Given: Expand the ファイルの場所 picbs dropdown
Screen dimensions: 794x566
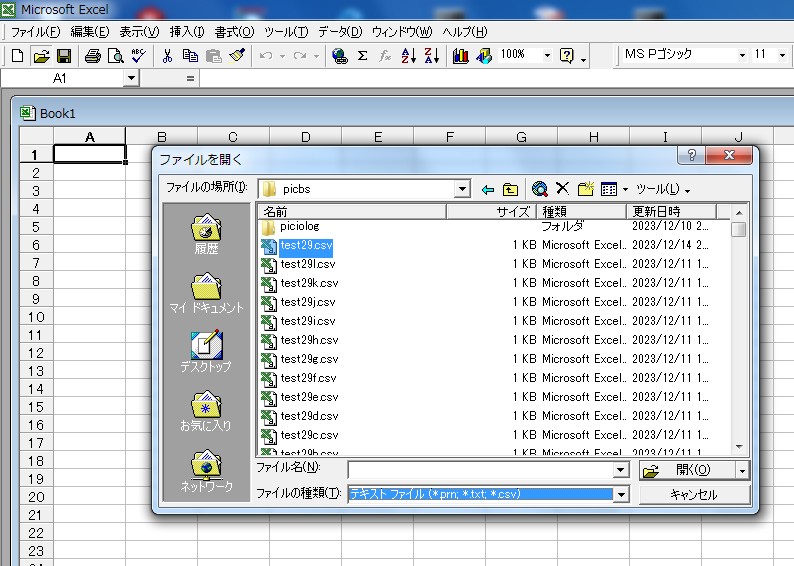Looking at the screenshot, I should click(462, 189).
